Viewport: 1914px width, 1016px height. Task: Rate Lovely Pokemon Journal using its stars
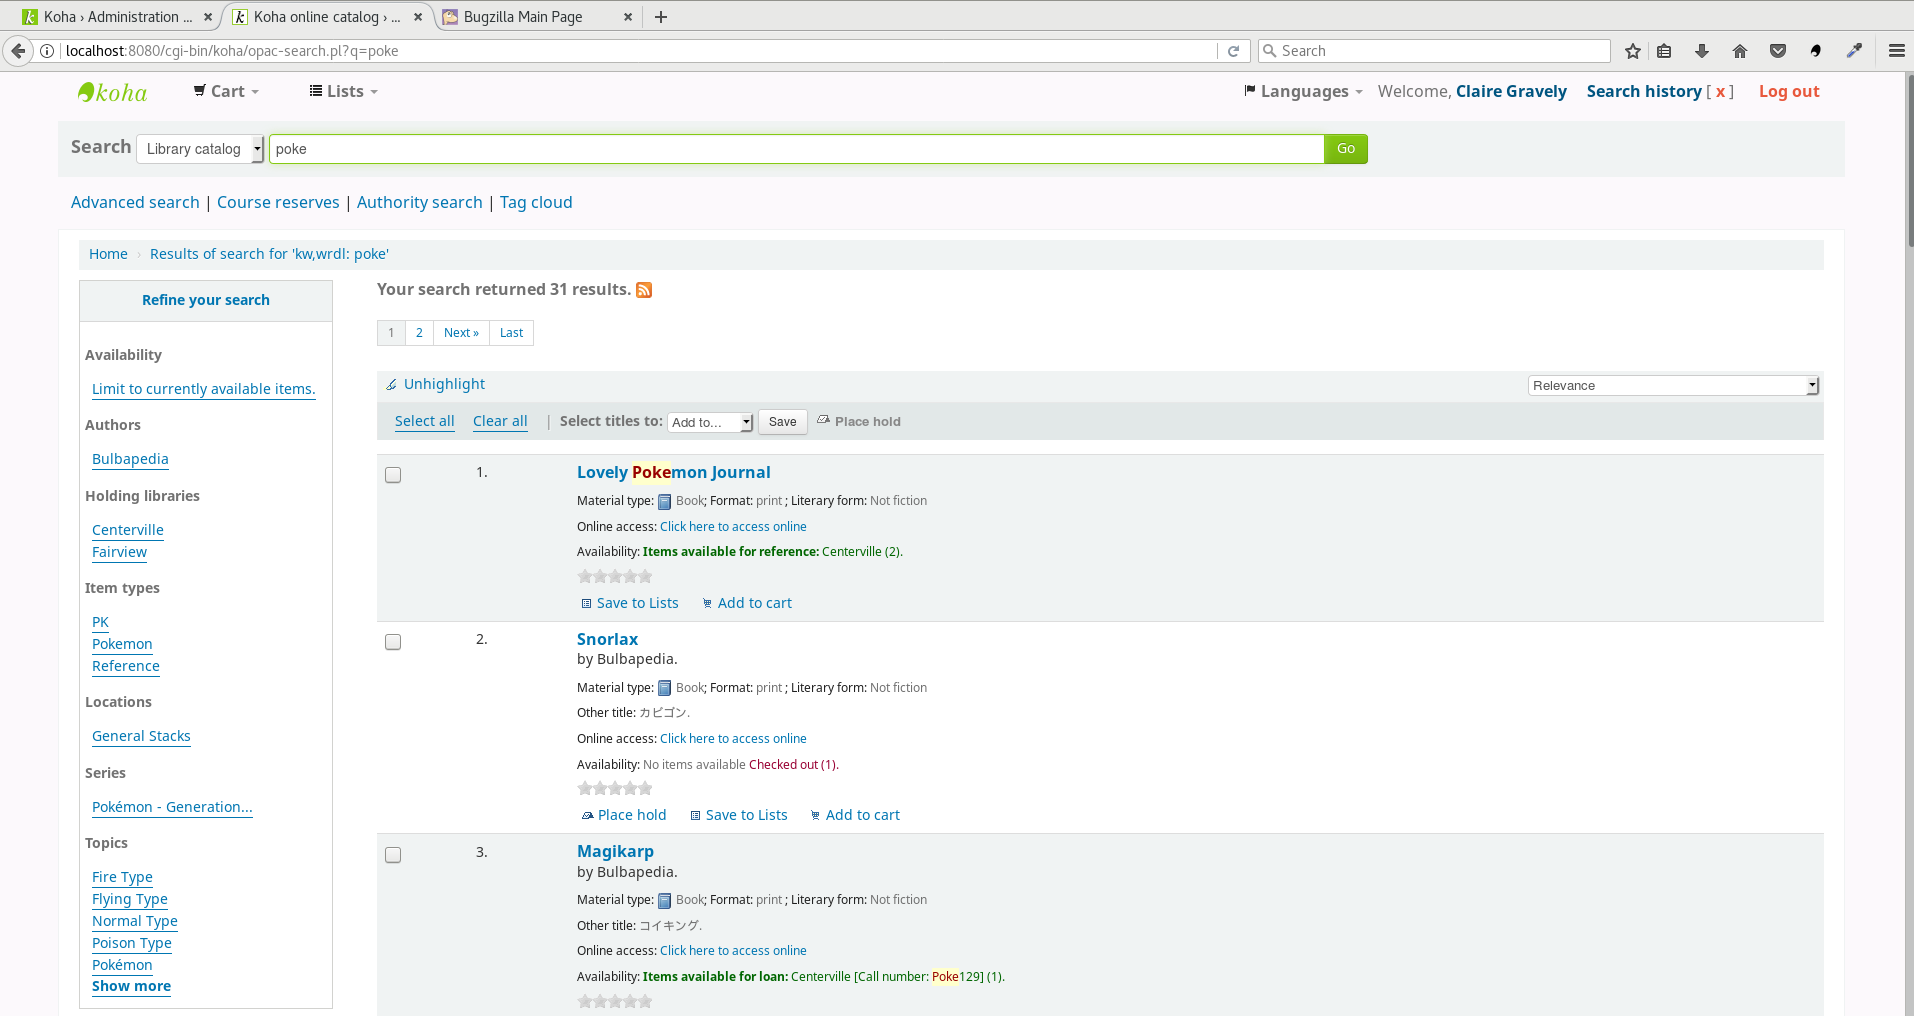615,577
